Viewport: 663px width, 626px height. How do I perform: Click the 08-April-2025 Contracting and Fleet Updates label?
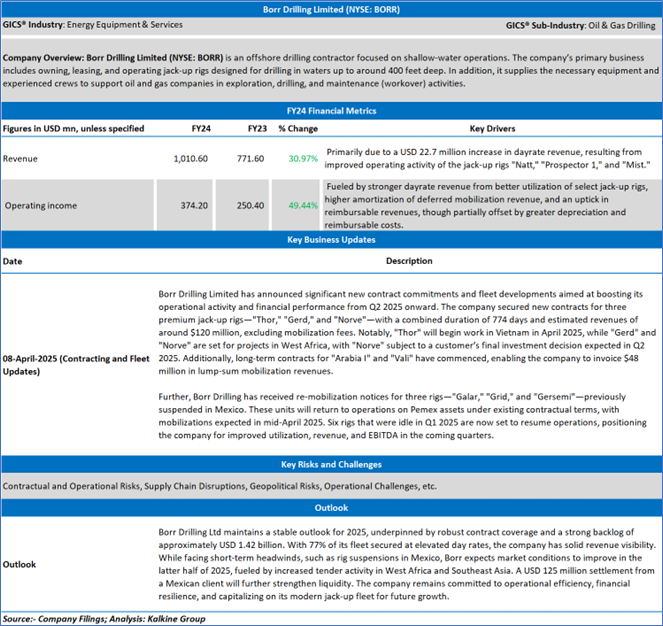click(76, 365)
